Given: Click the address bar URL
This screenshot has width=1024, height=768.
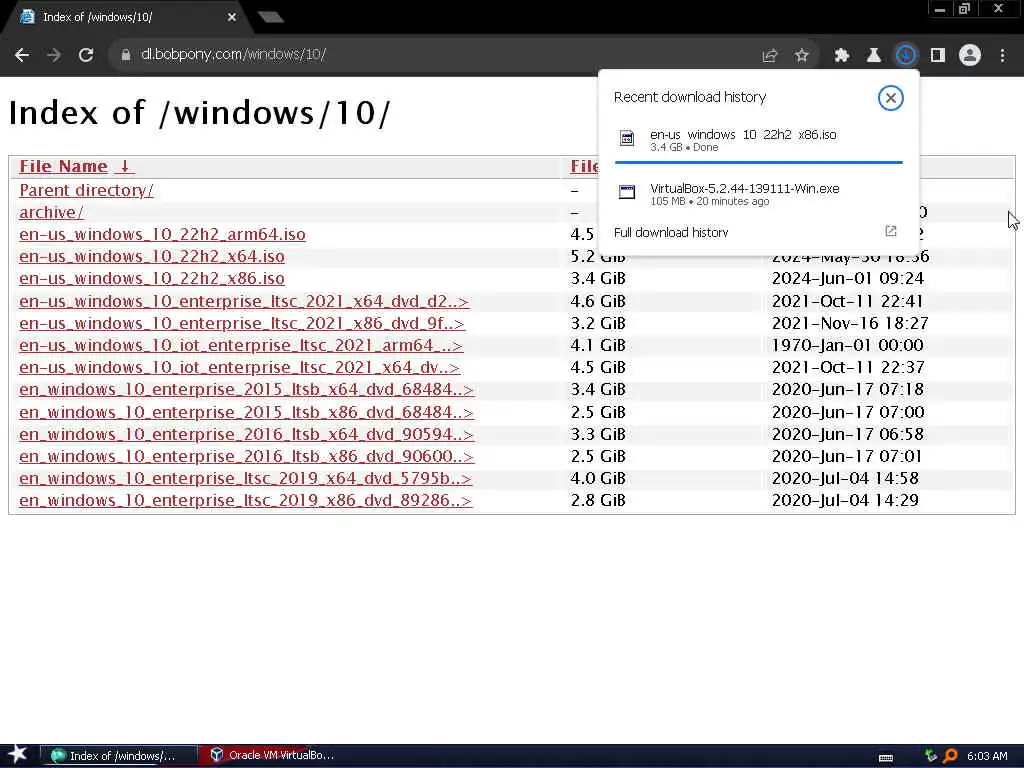Looking at the screenshot, I should pyautogui.click(x=233, y=55).
